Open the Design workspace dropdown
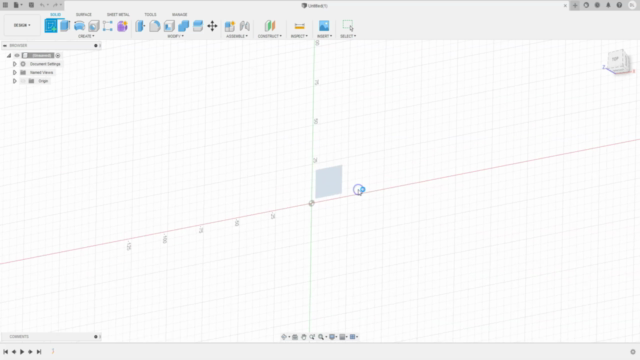This screenshot has height=360, width=640. (22, 25)
